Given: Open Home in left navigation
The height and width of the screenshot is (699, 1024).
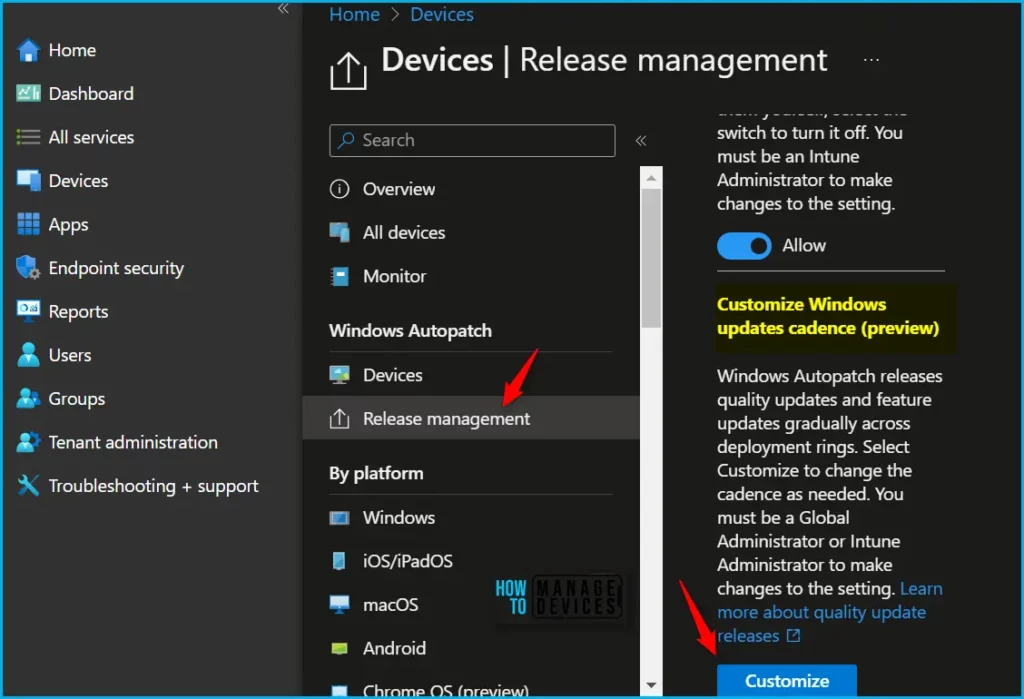Looking at the screenshot, I should coord(72,50).
